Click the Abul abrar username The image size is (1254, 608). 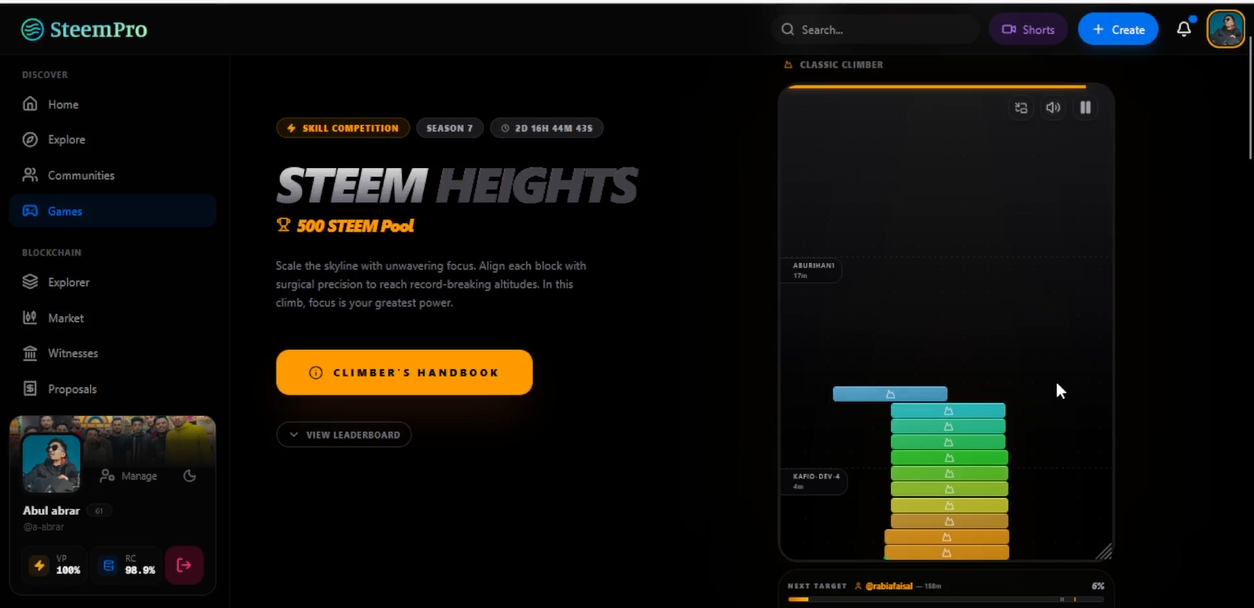click(x=52, y=511)
